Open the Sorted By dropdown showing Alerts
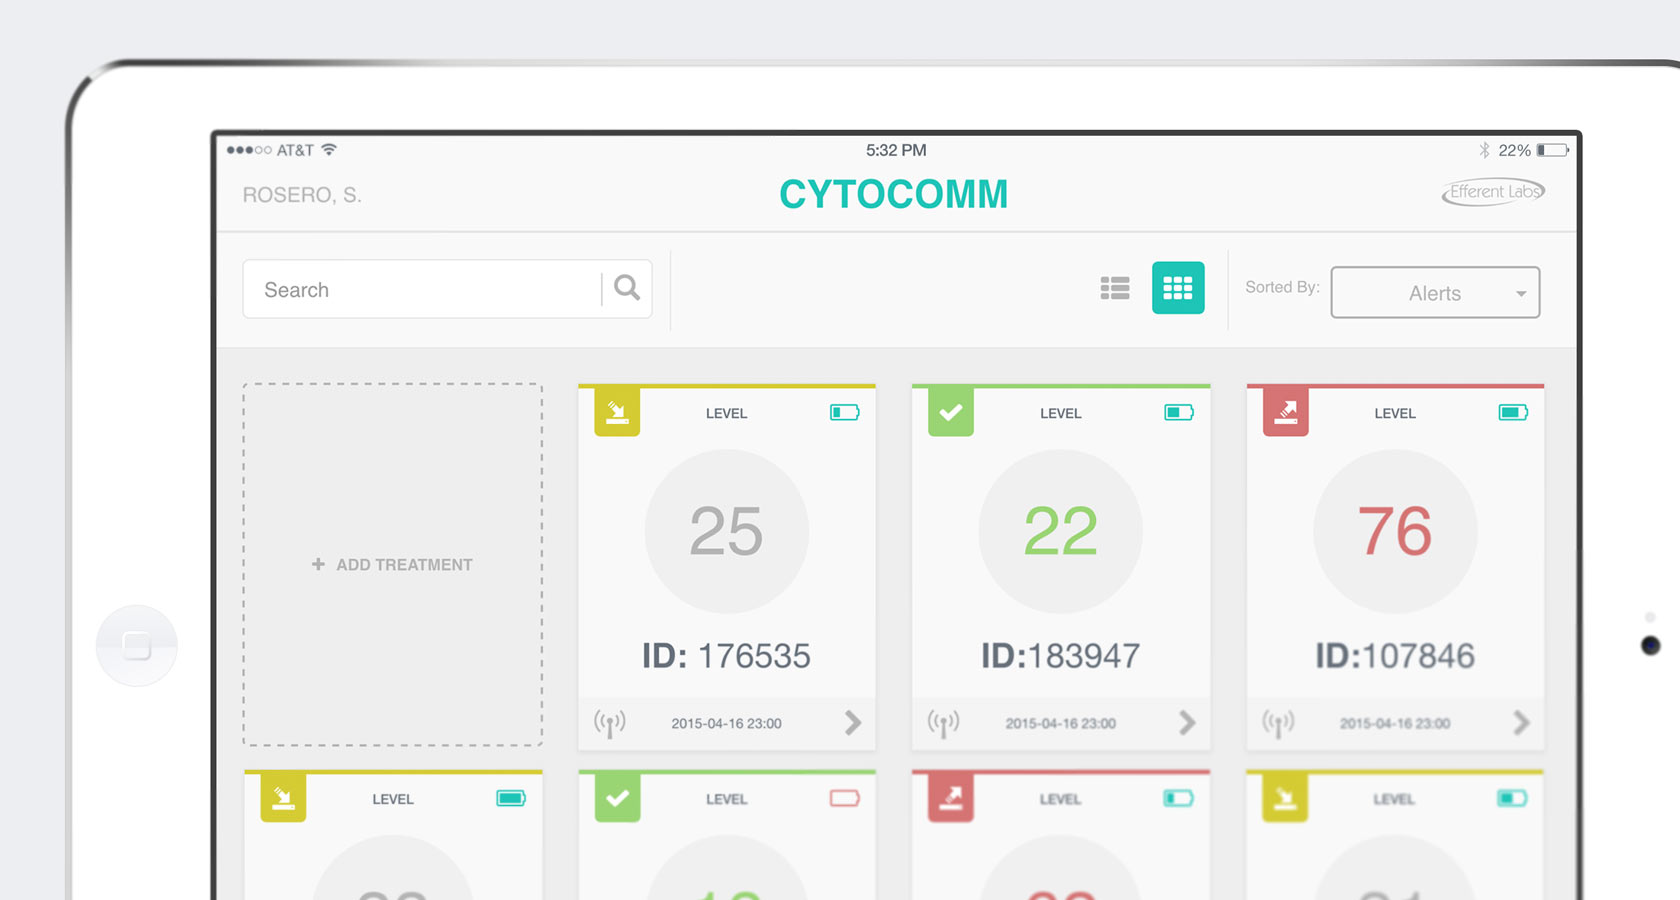Image resolution: width=1680 pixels, height=900 pixels. click(1435, 292)
